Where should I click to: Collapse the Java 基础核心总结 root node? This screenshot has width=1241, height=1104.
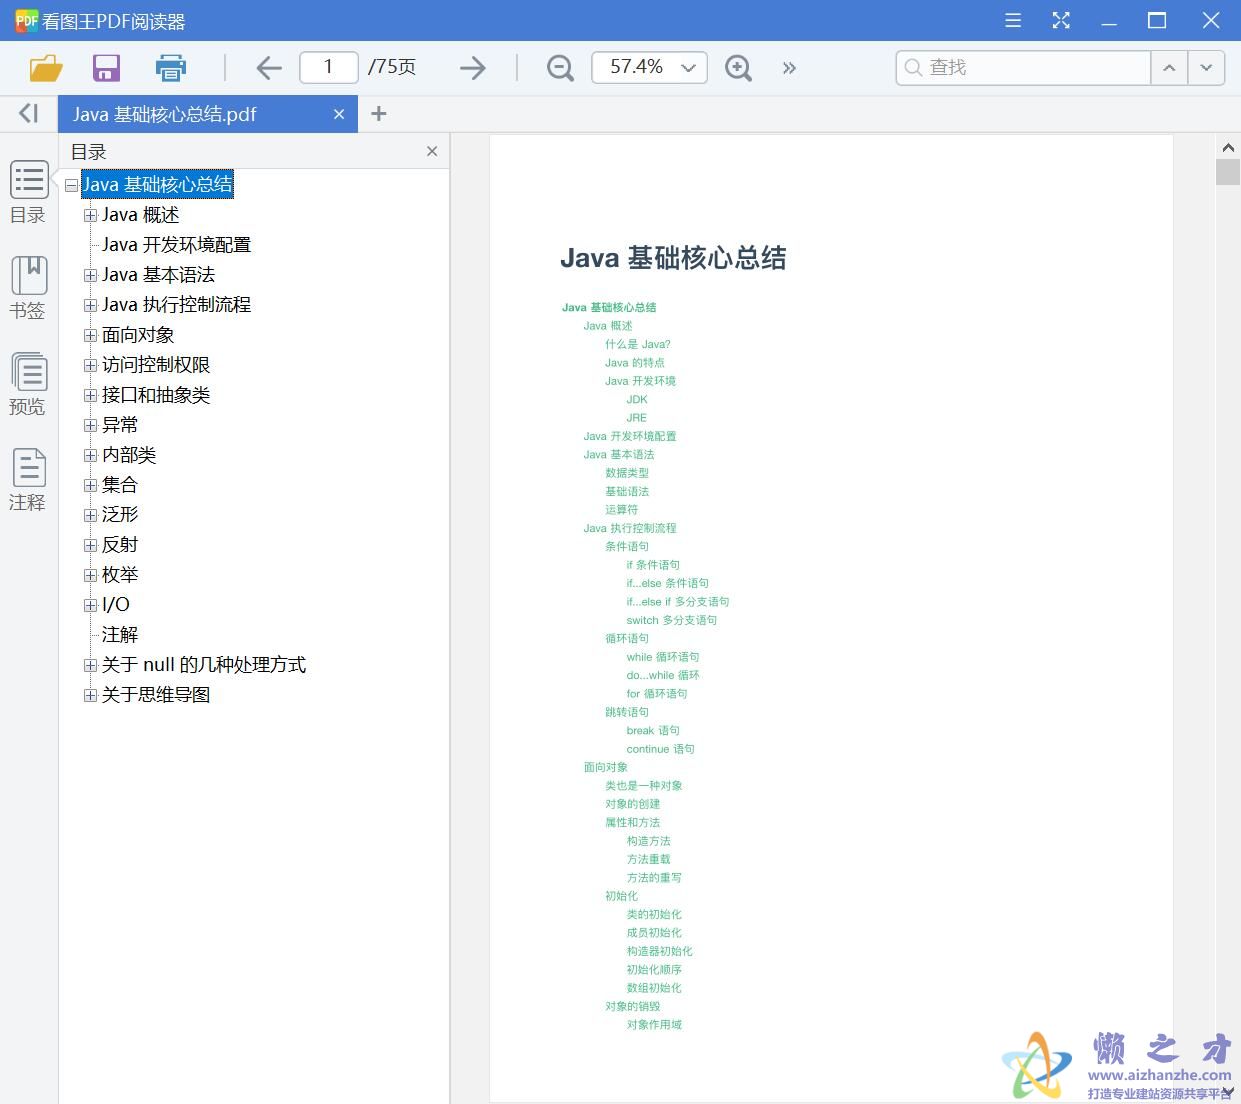coord(71,185)
